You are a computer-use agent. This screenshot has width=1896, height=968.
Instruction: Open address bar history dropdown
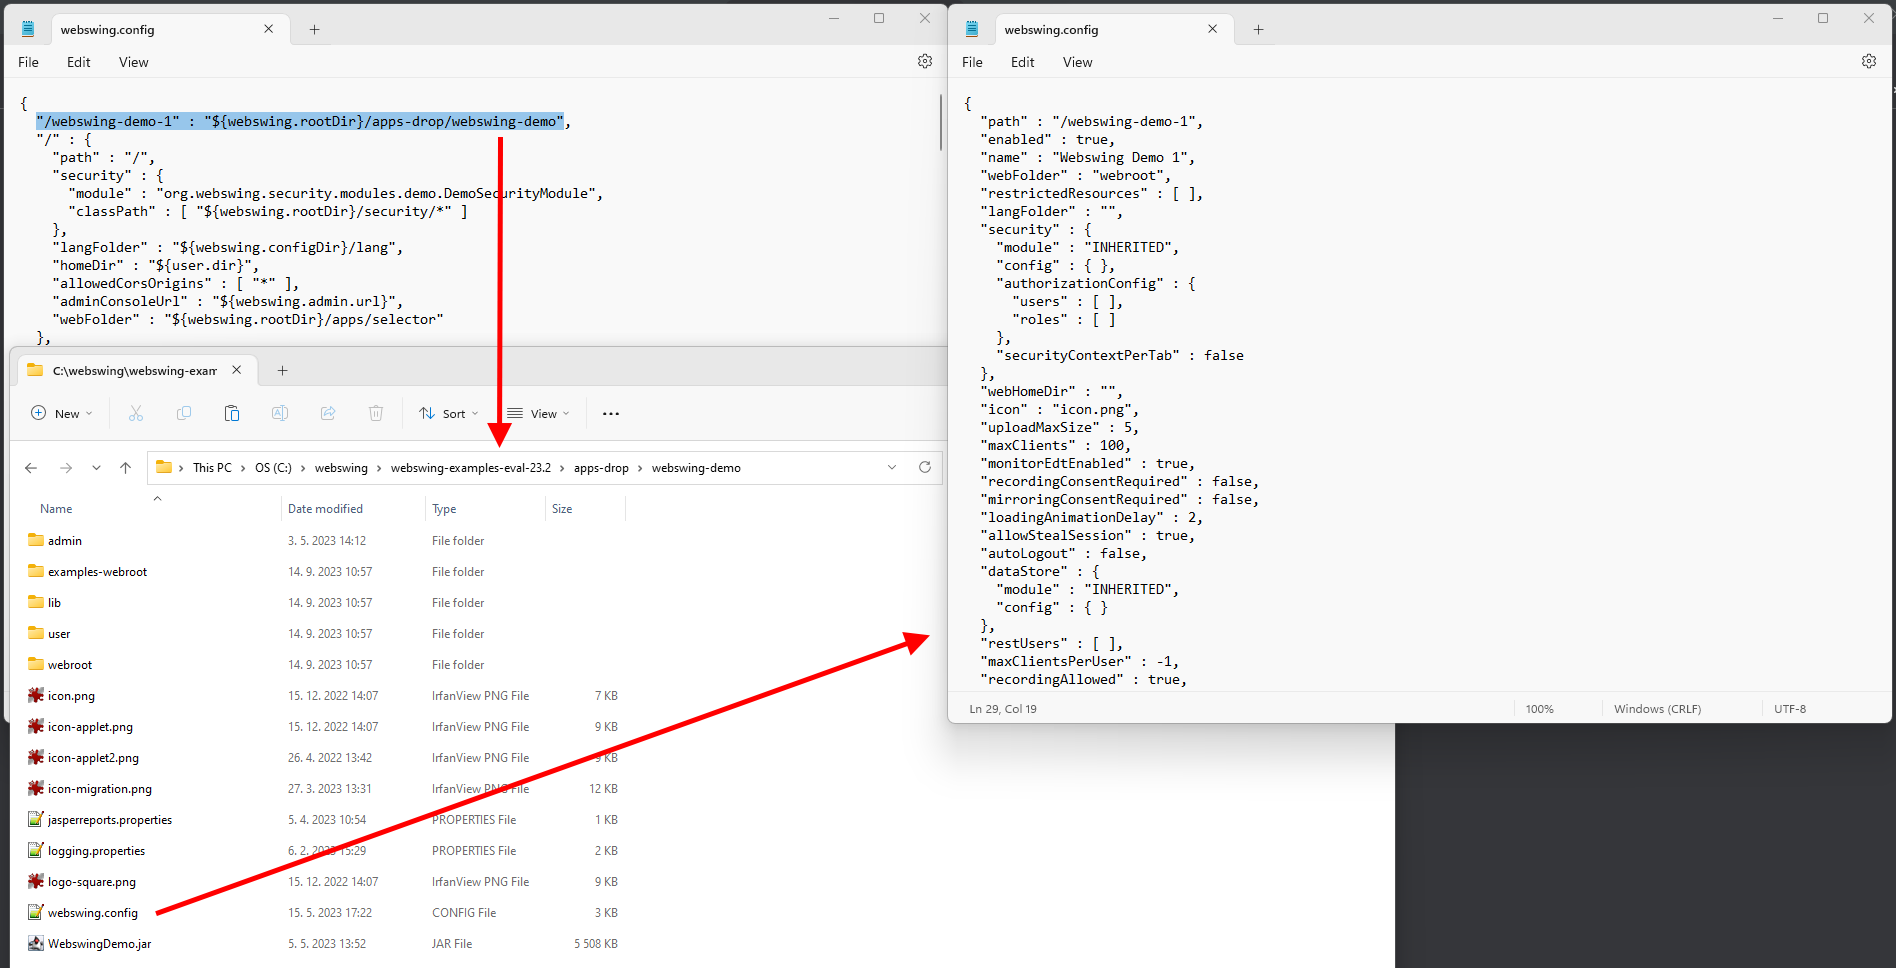click(892, 467)
